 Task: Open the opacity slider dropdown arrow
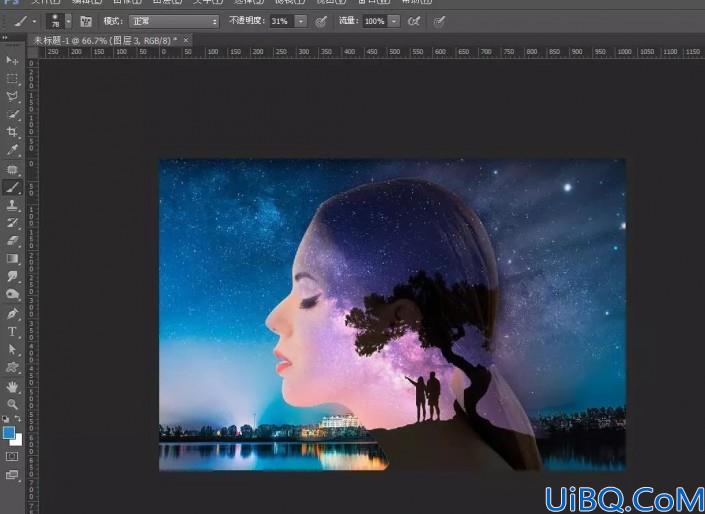[301, 21]
